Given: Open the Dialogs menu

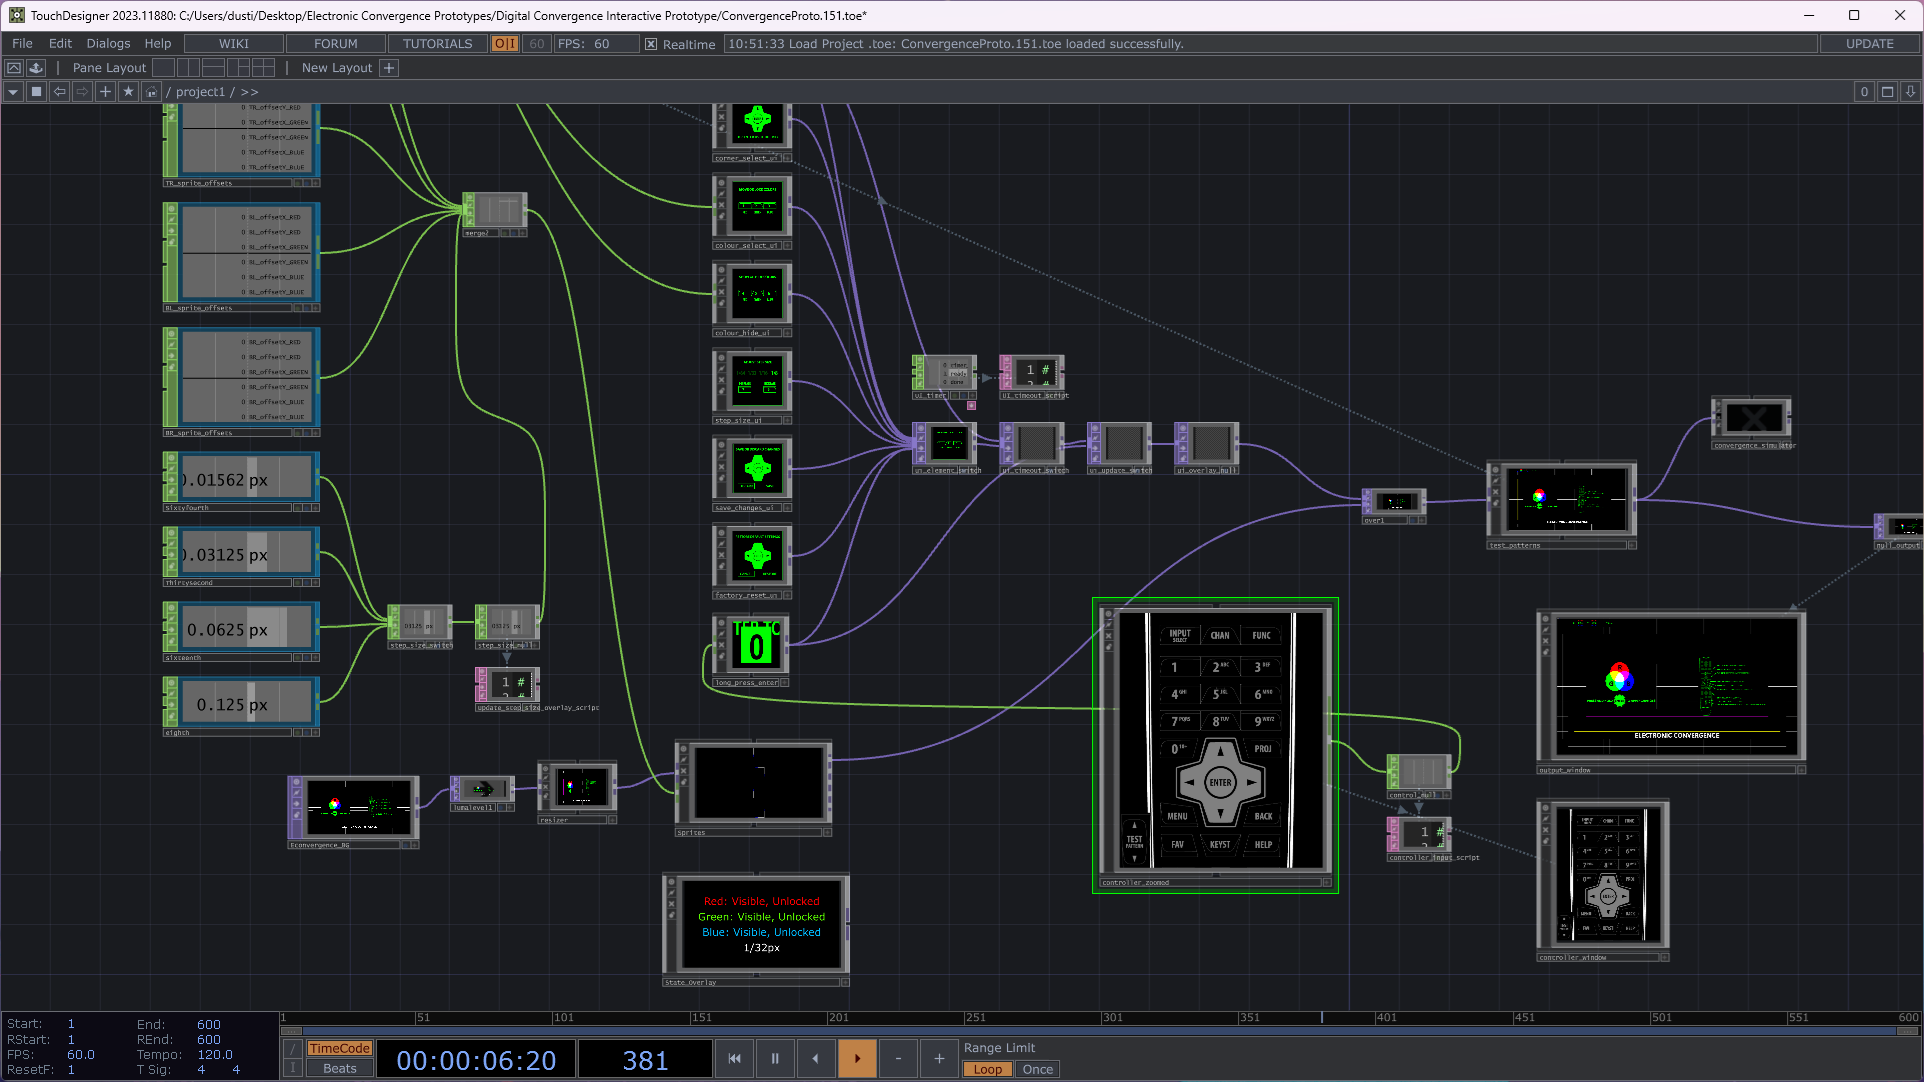Looking at the screenshot, I should click(x=108, y=44).
